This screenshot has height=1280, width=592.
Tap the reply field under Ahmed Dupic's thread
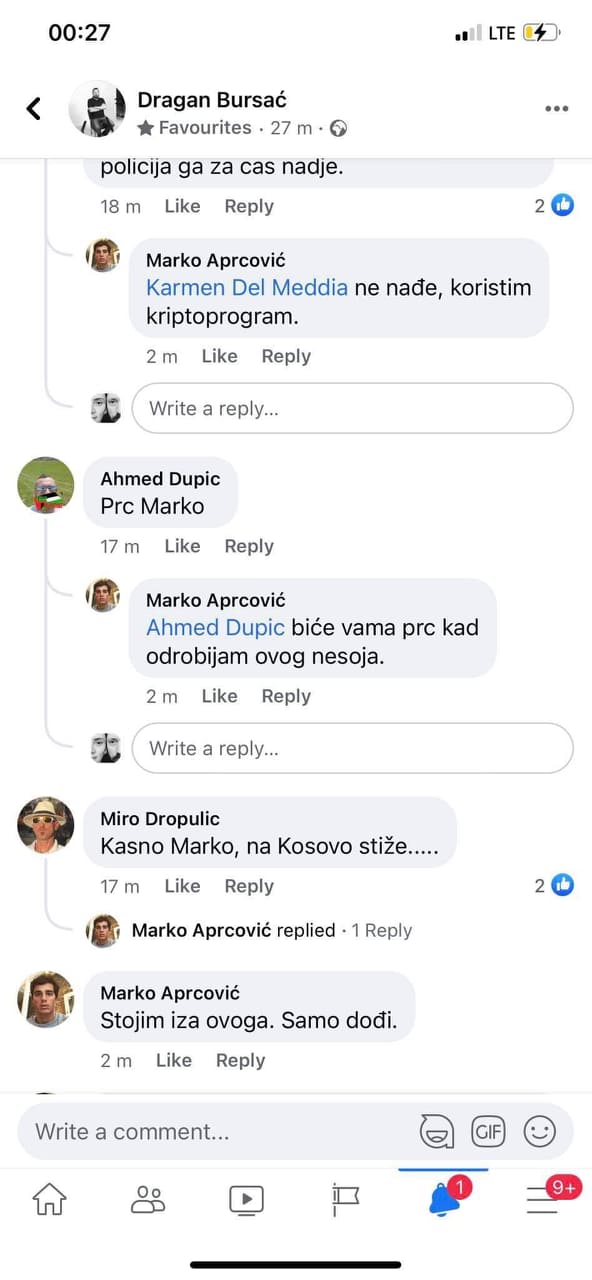point(353,748)
